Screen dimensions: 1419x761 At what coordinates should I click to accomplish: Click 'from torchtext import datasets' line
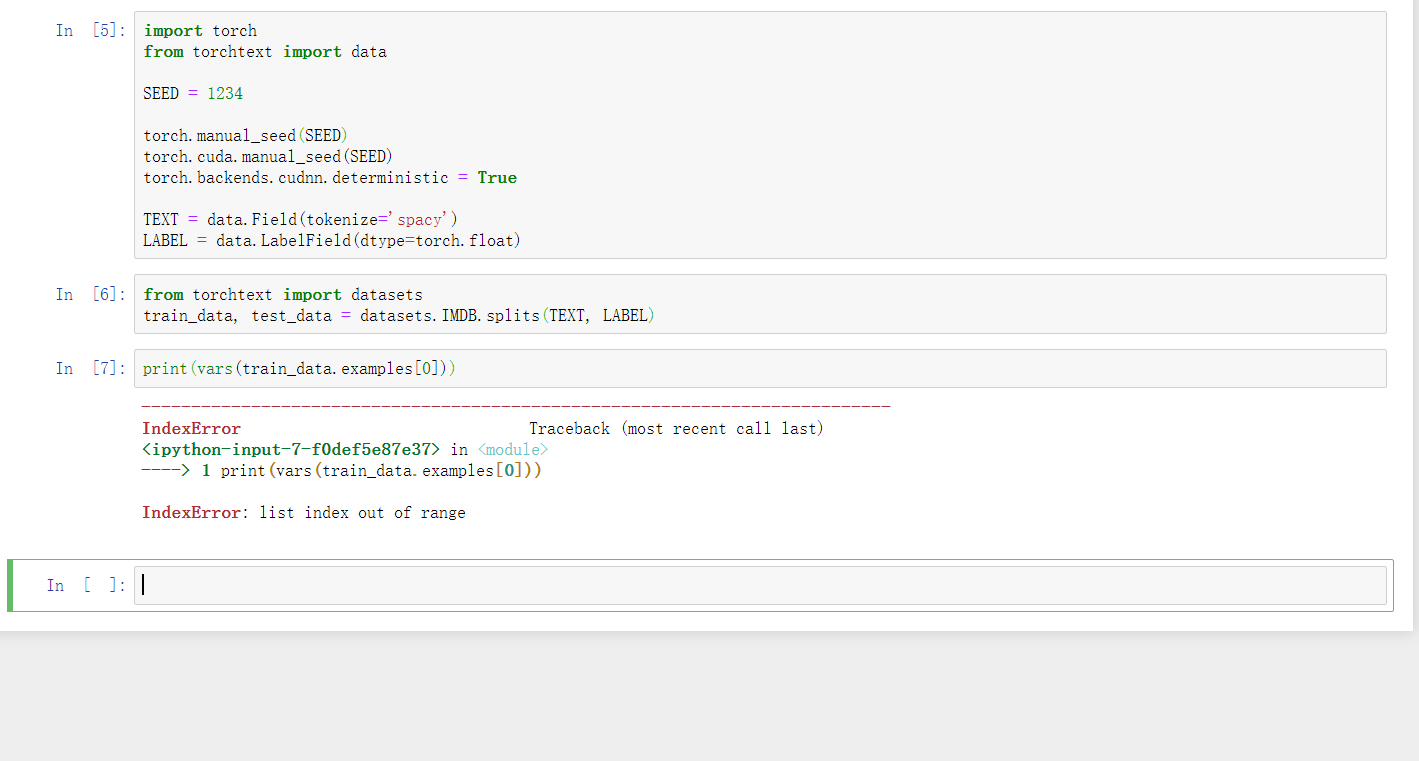tap(283, 294)
